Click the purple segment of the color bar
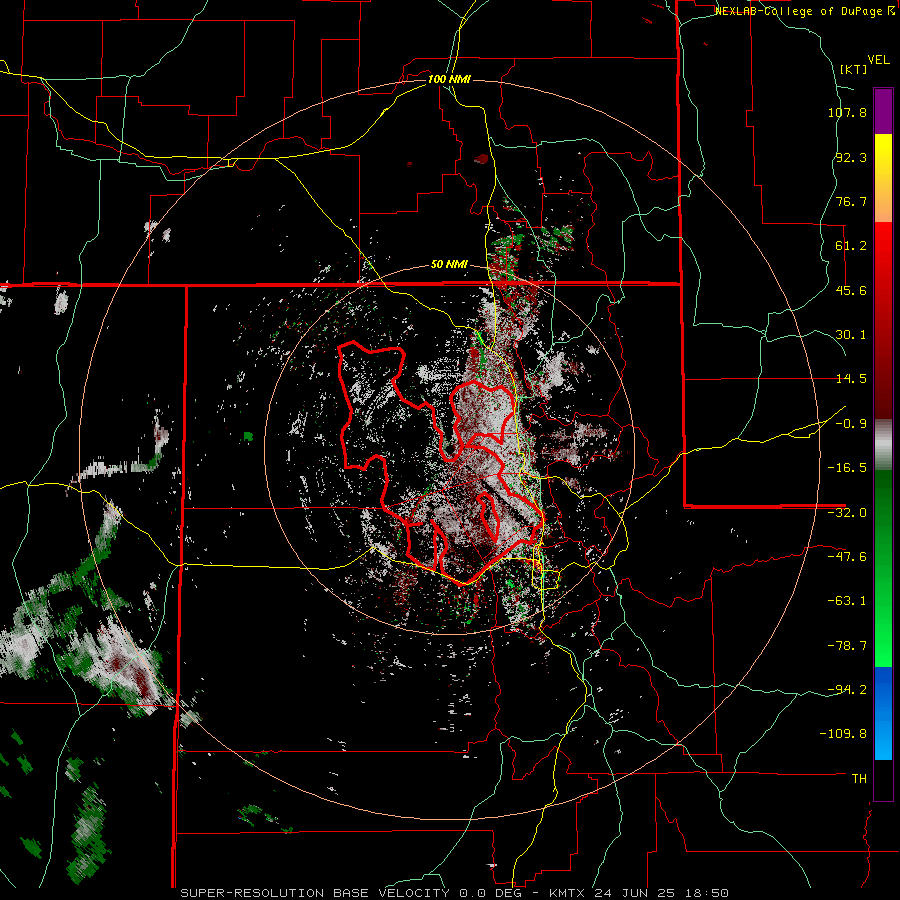 click(x=883, y=112)
